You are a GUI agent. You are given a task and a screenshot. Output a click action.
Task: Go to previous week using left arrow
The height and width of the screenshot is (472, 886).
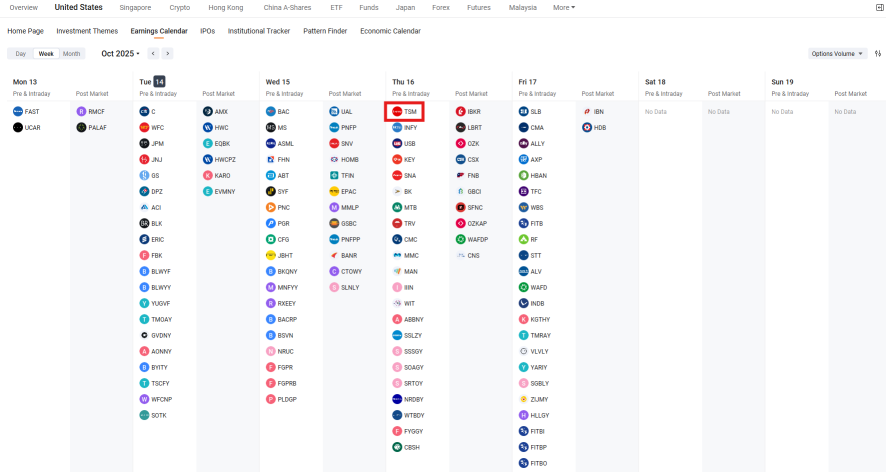pyautogui.click(x=153, y=54)
